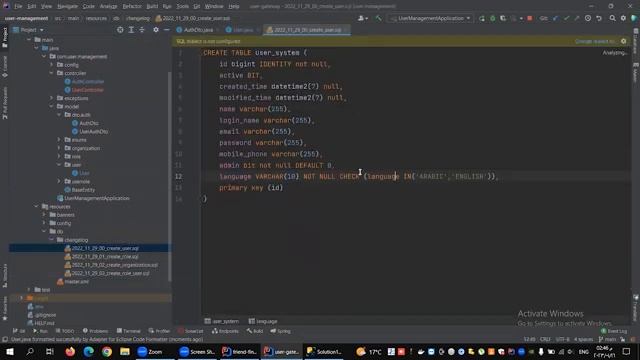Open IDE settings gear in toolbar
This screenshot has height=360, width=640.
click(x=623, y=18)
